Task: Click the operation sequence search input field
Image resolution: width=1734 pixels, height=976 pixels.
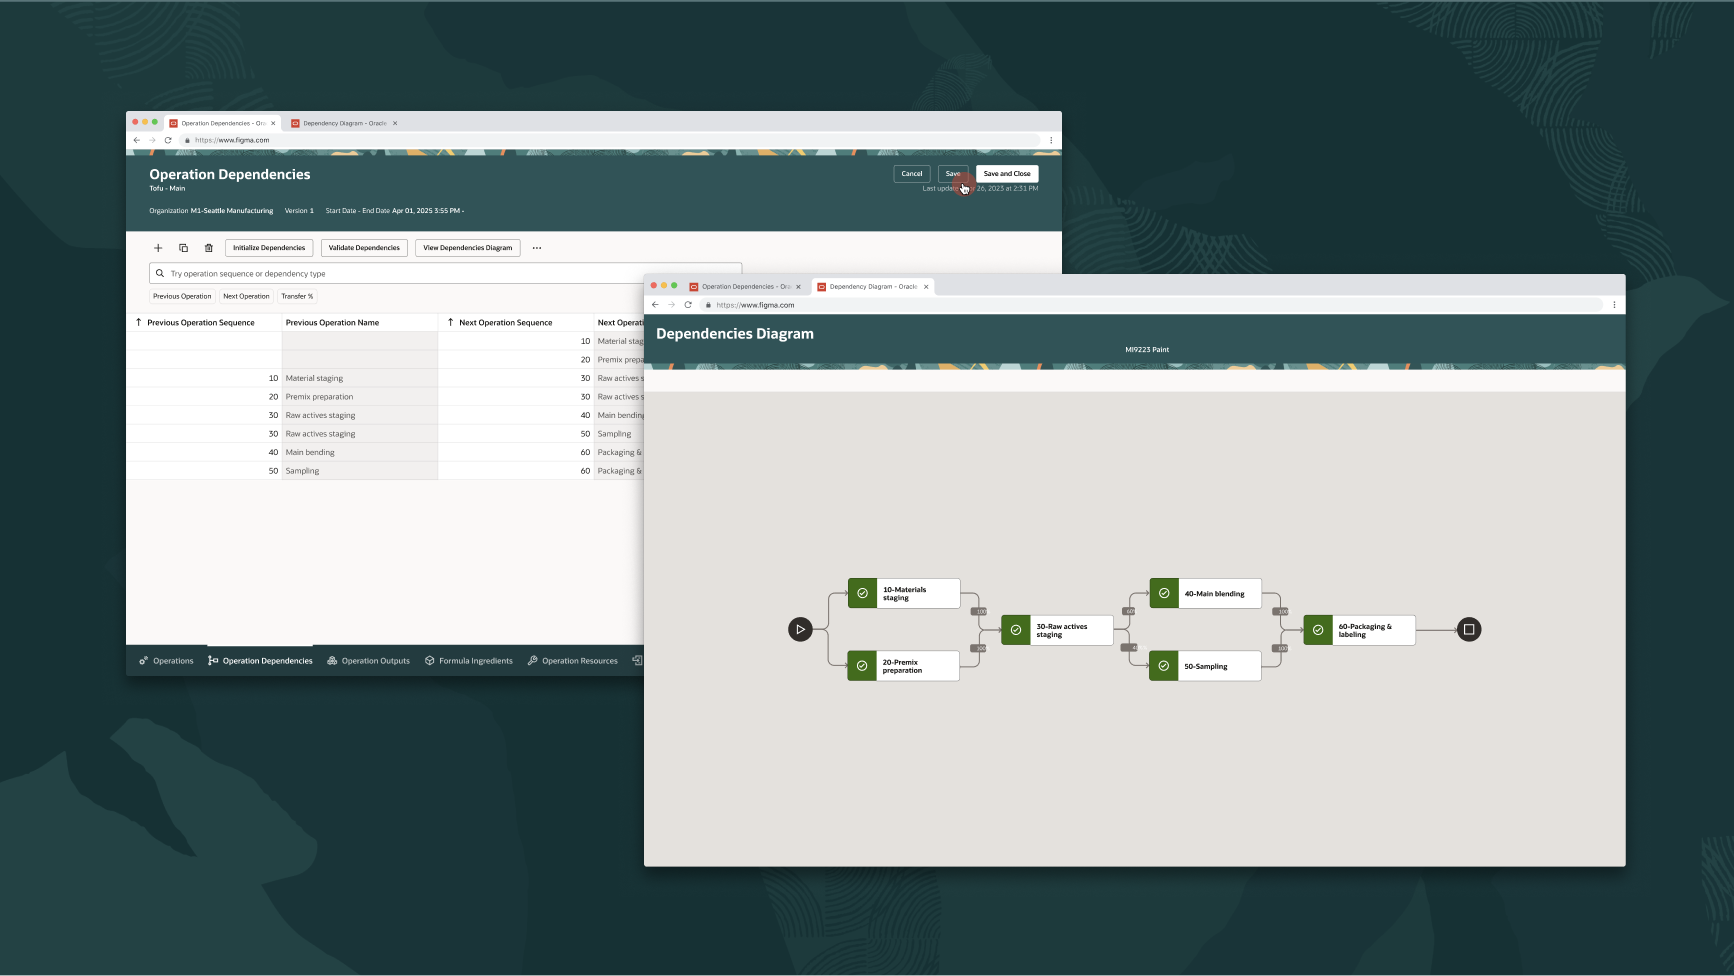Action: 445,273
